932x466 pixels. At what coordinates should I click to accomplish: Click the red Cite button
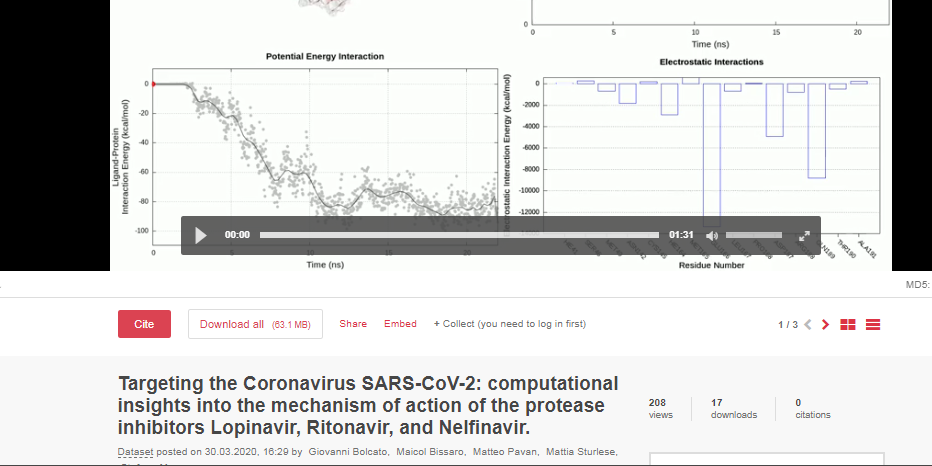(x=144, y=324)
